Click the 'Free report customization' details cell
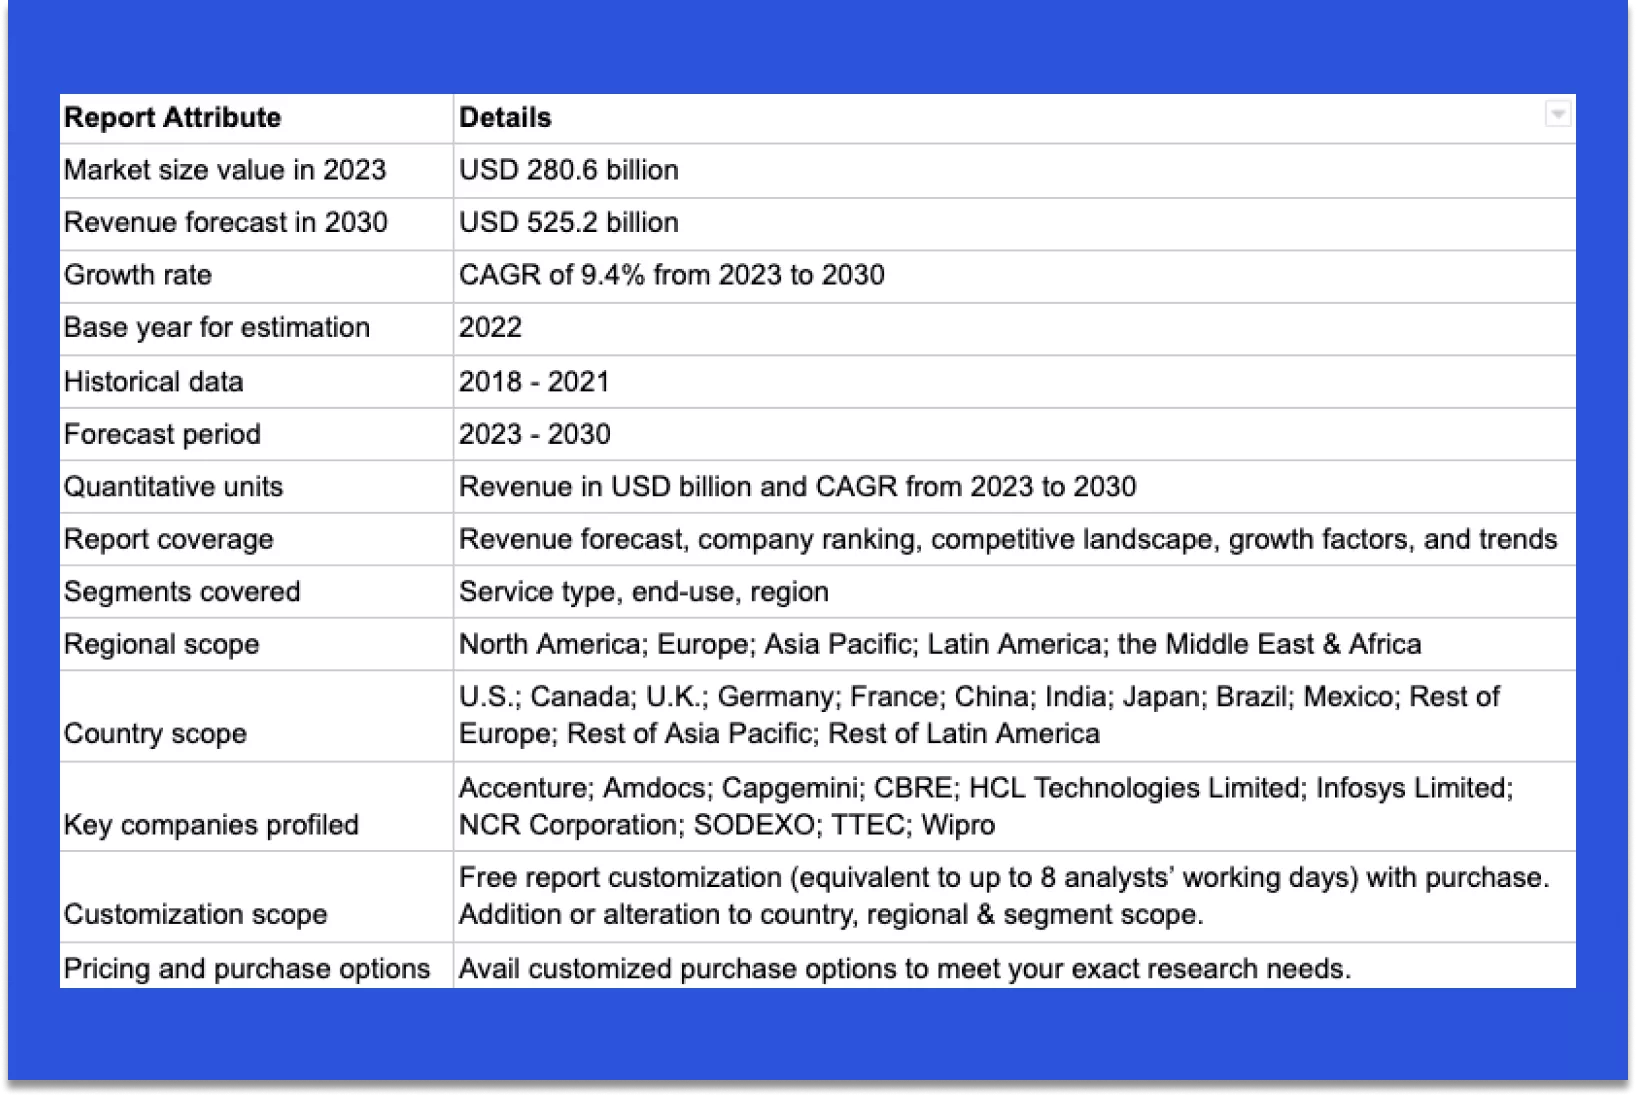The width and height of the screenshot is (1636, 1096). pos(1014,897)
